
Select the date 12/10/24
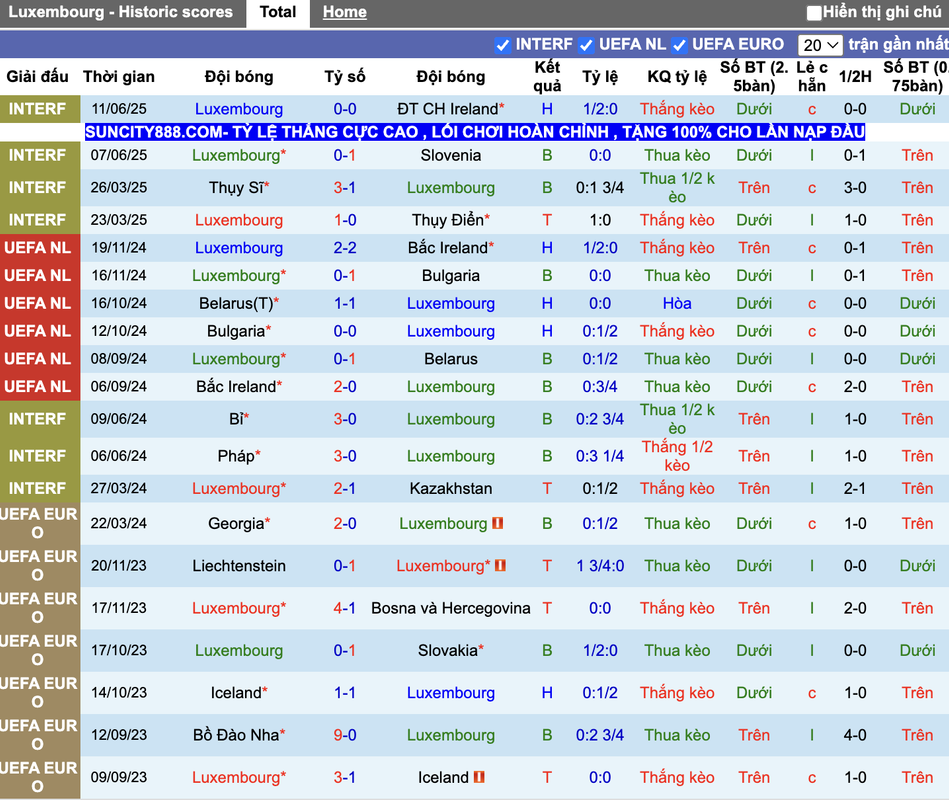tap(119, 331)
